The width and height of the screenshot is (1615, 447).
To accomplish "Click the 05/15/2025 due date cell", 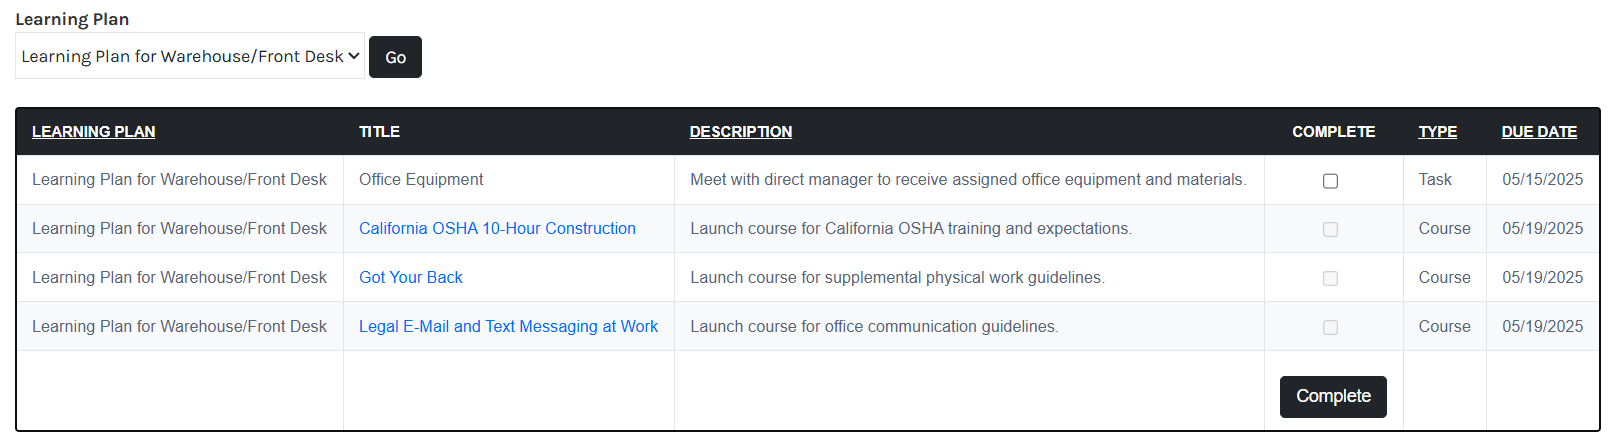I will pos(1542,180).
